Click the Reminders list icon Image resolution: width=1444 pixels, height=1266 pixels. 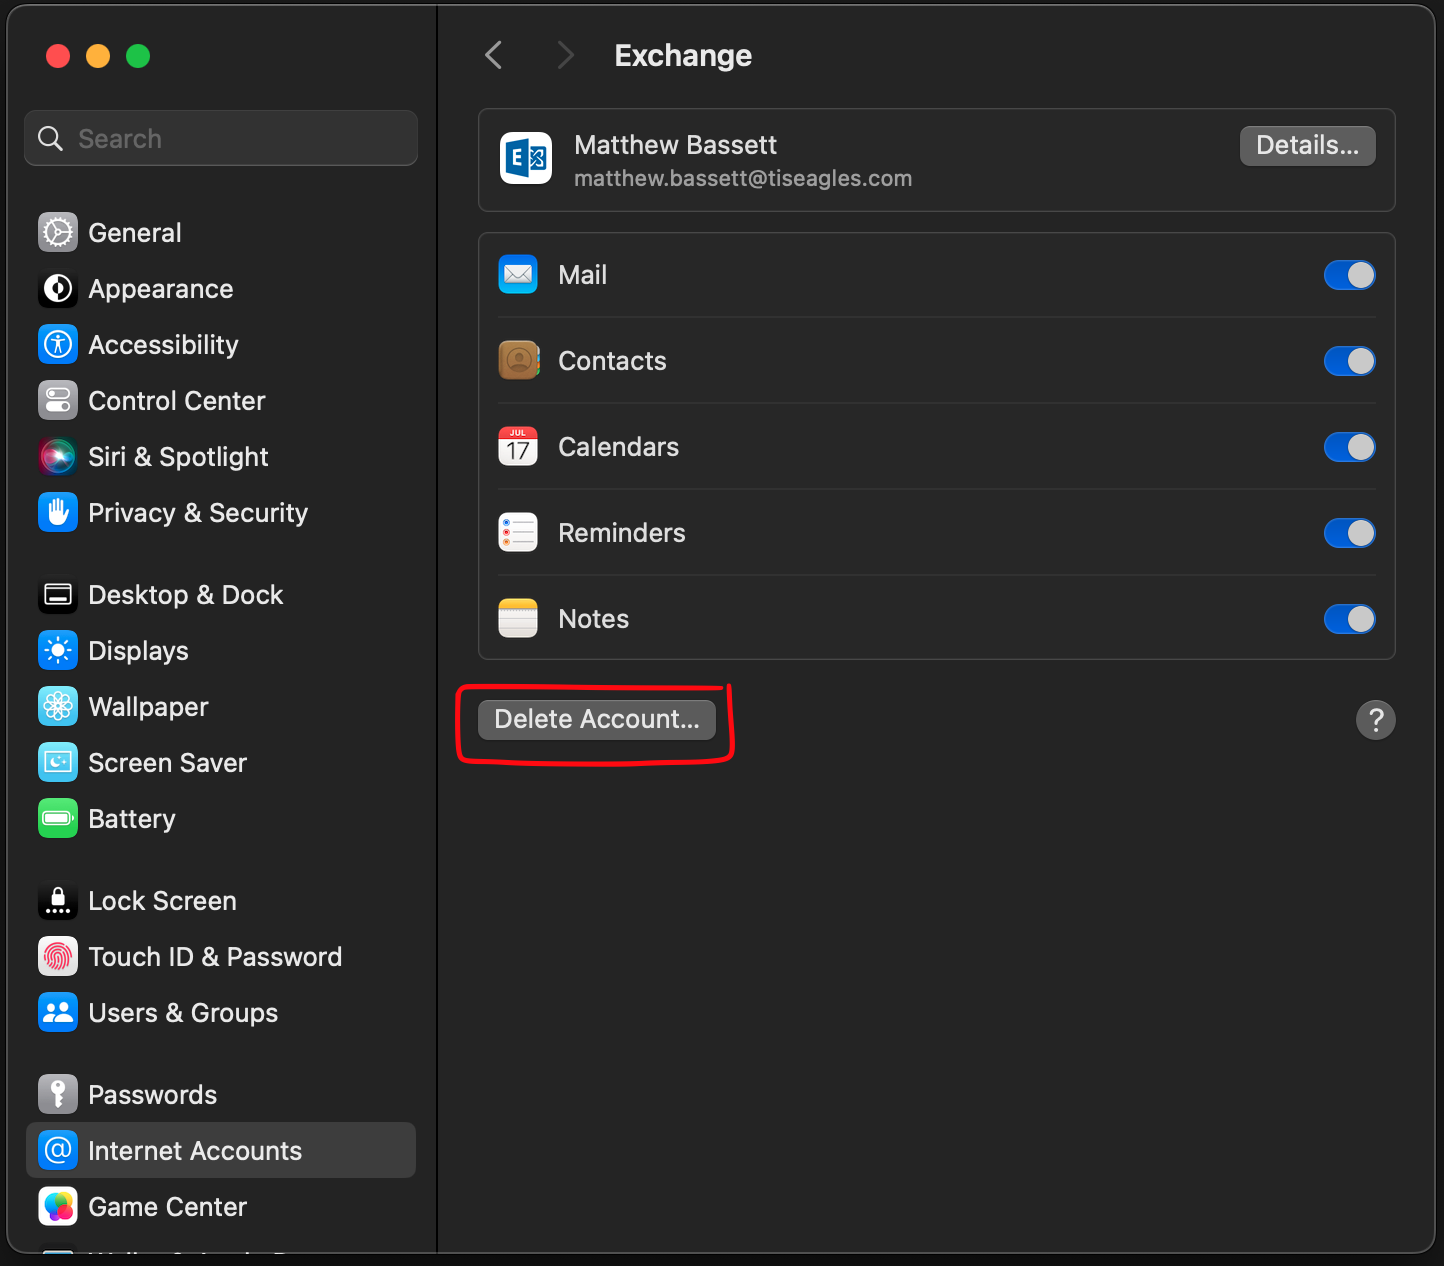coord(518,533)
